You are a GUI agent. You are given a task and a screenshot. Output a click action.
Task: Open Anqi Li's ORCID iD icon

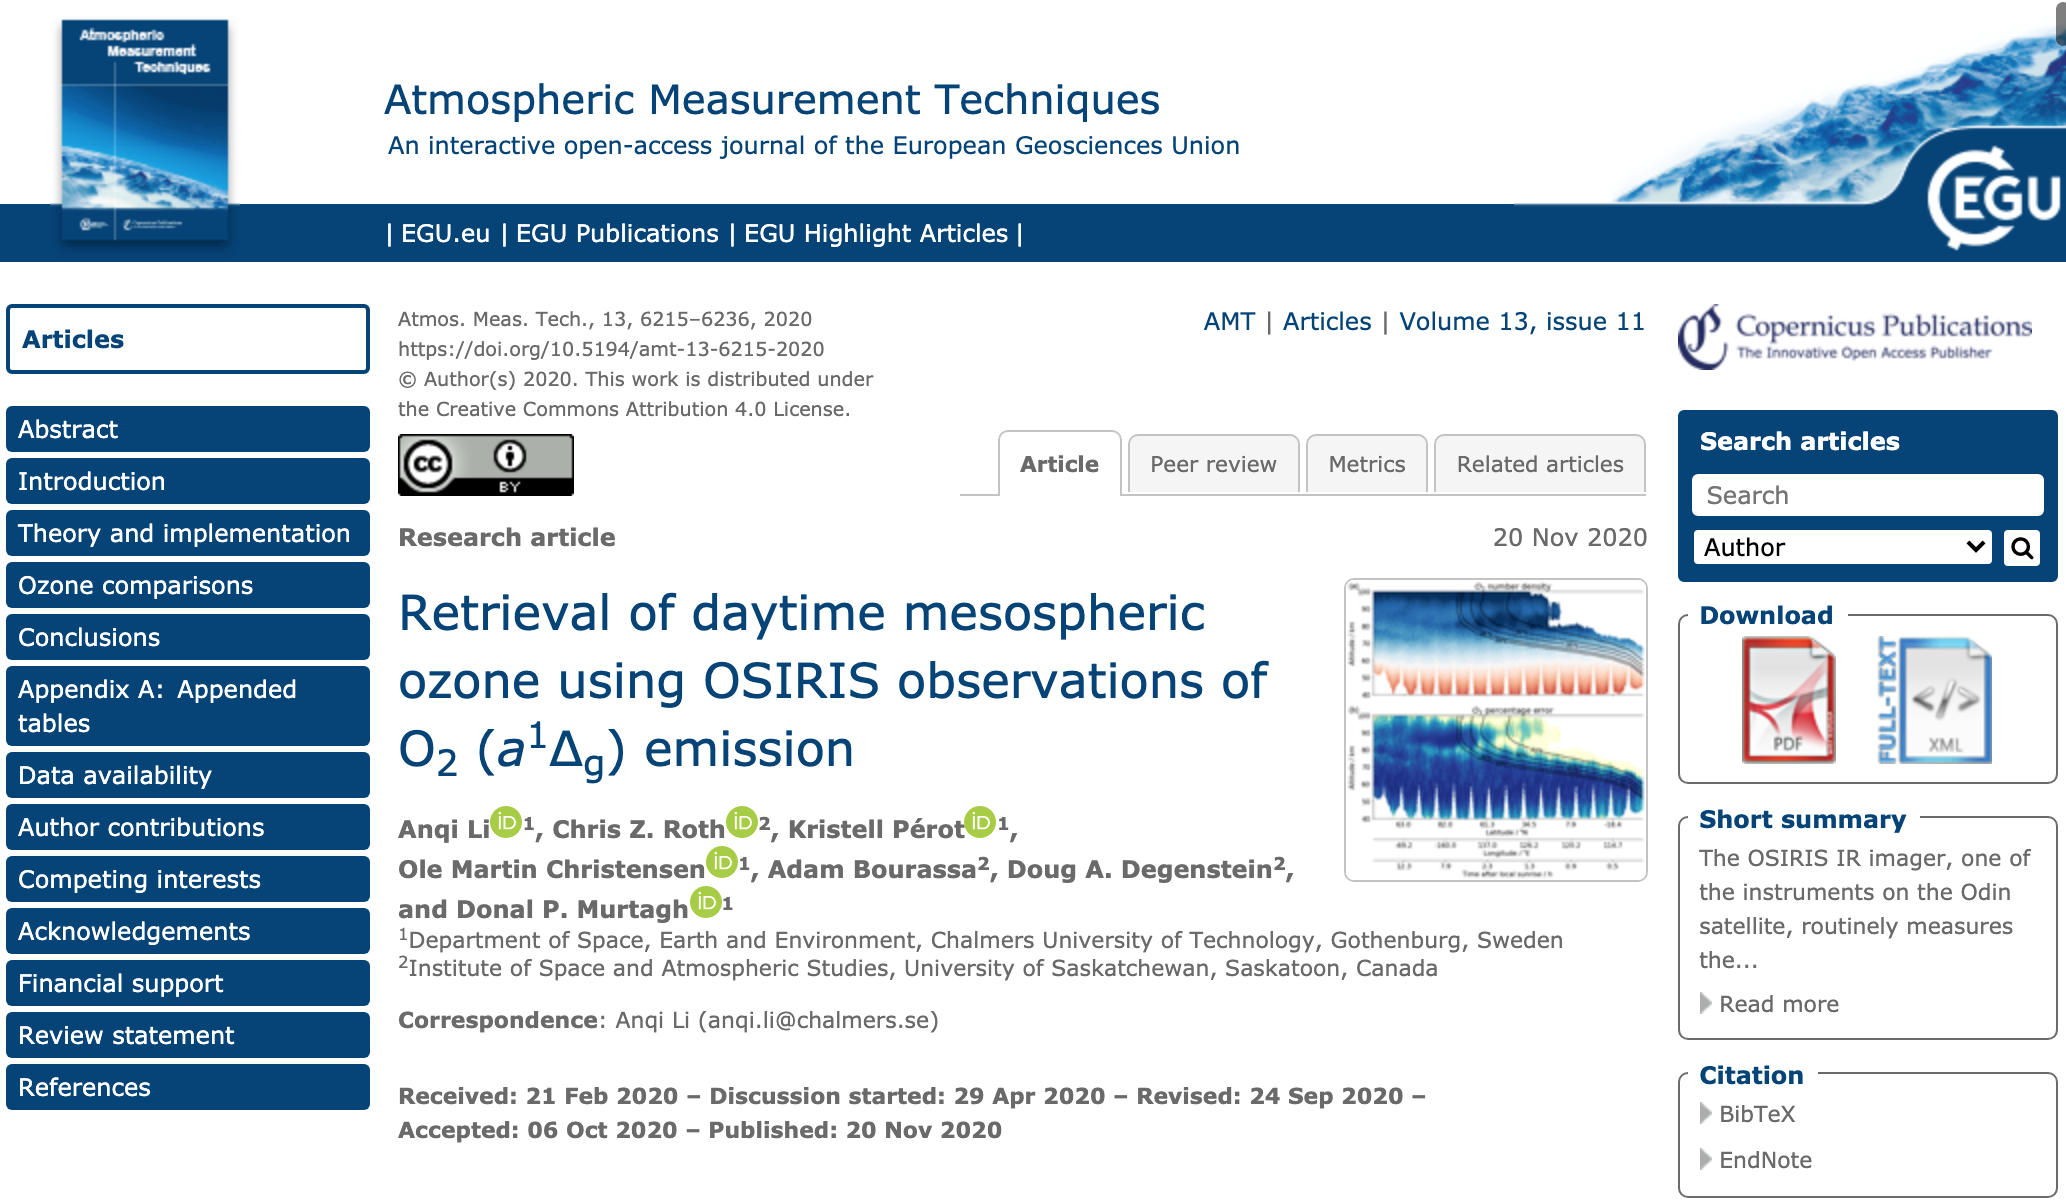[506, 822]
